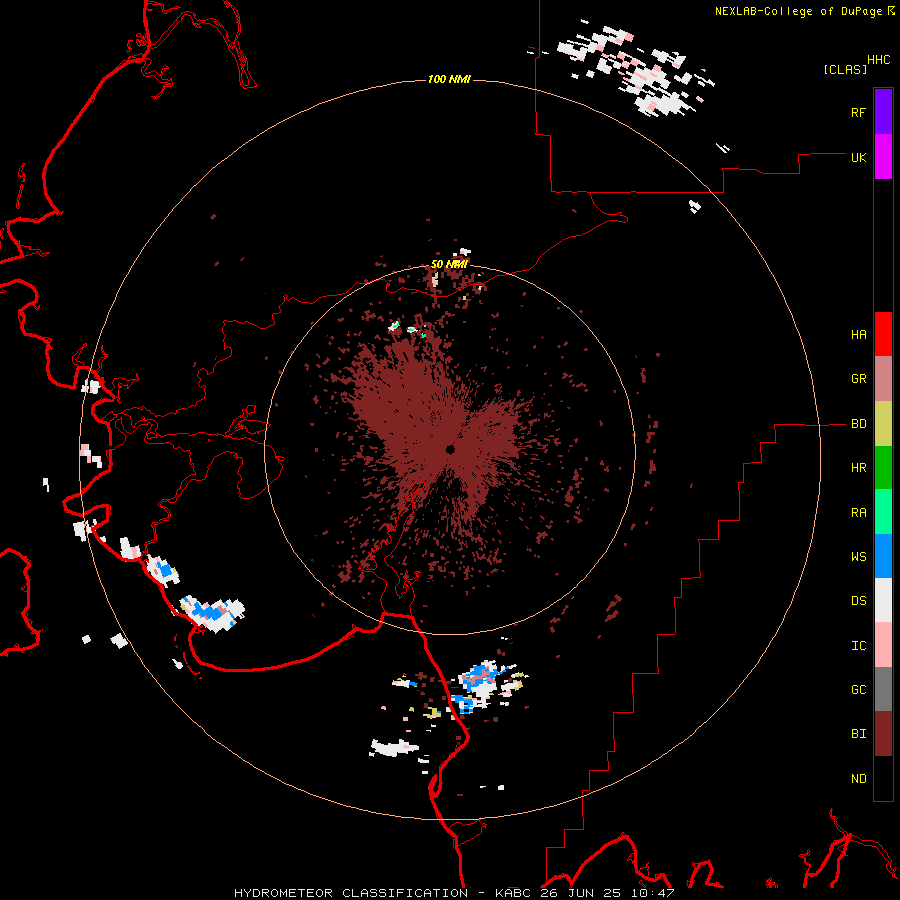The image size is (900, 900).
Task: Click the HHC product label
Action: [x=879, y=60]
